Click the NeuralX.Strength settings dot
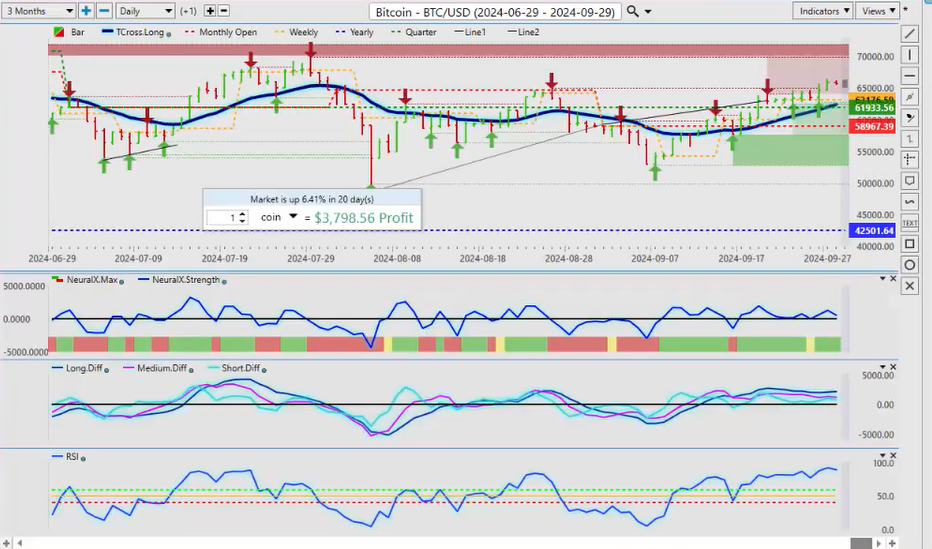The image size is (932, 549). [x=224, y=282]
